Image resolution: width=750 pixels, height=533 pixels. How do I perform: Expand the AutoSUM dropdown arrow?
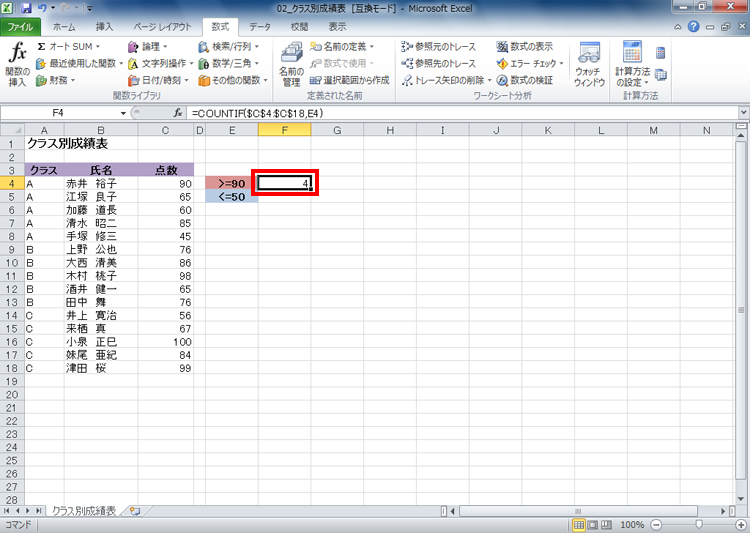(98, 46)
